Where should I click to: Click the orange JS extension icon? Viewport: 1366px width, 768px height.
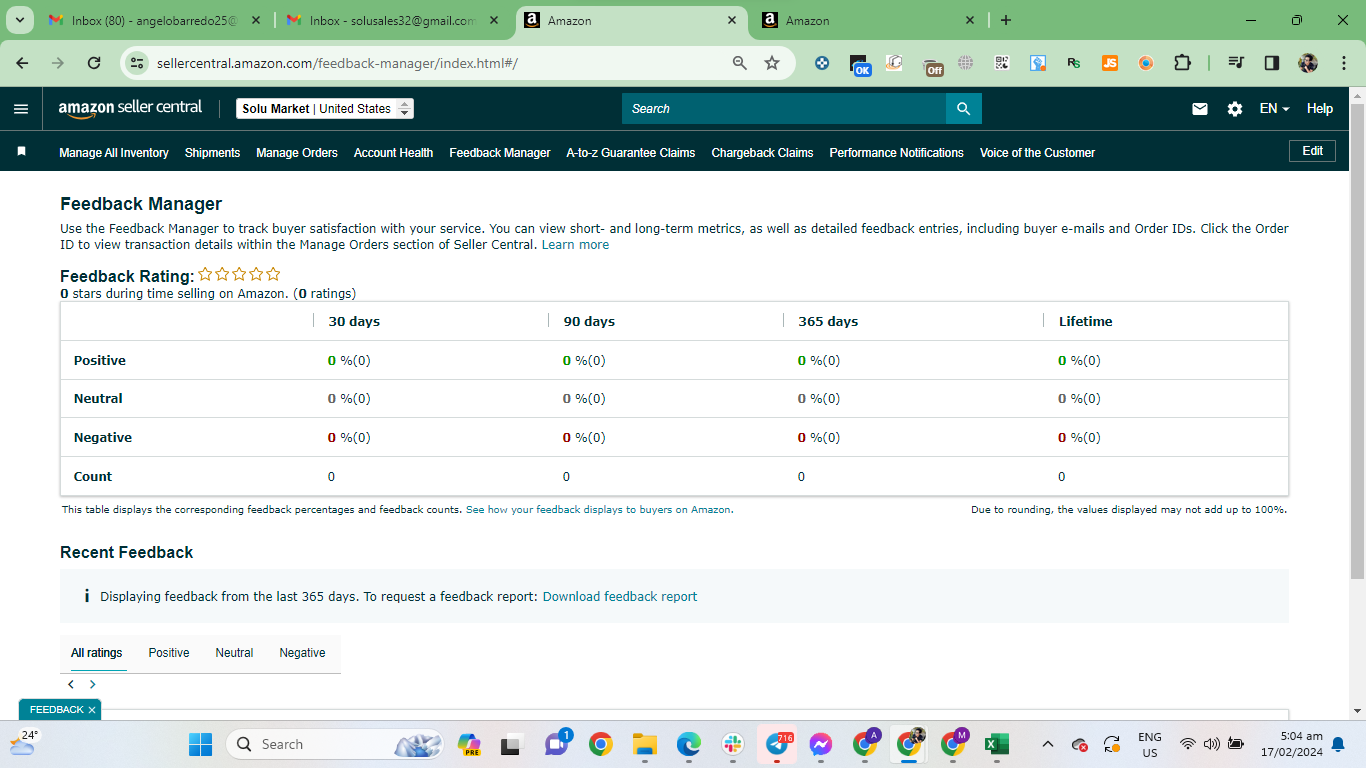pos(1110,63)
